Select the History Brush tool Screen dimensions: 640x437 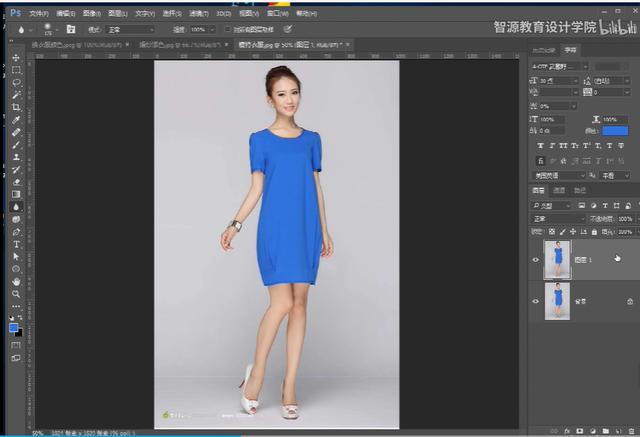coord(16,169)
